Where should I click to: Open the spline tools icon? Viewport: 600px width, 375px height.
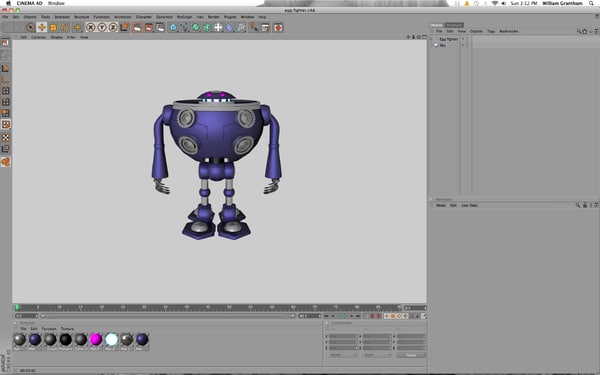click(x=184, y=27)
